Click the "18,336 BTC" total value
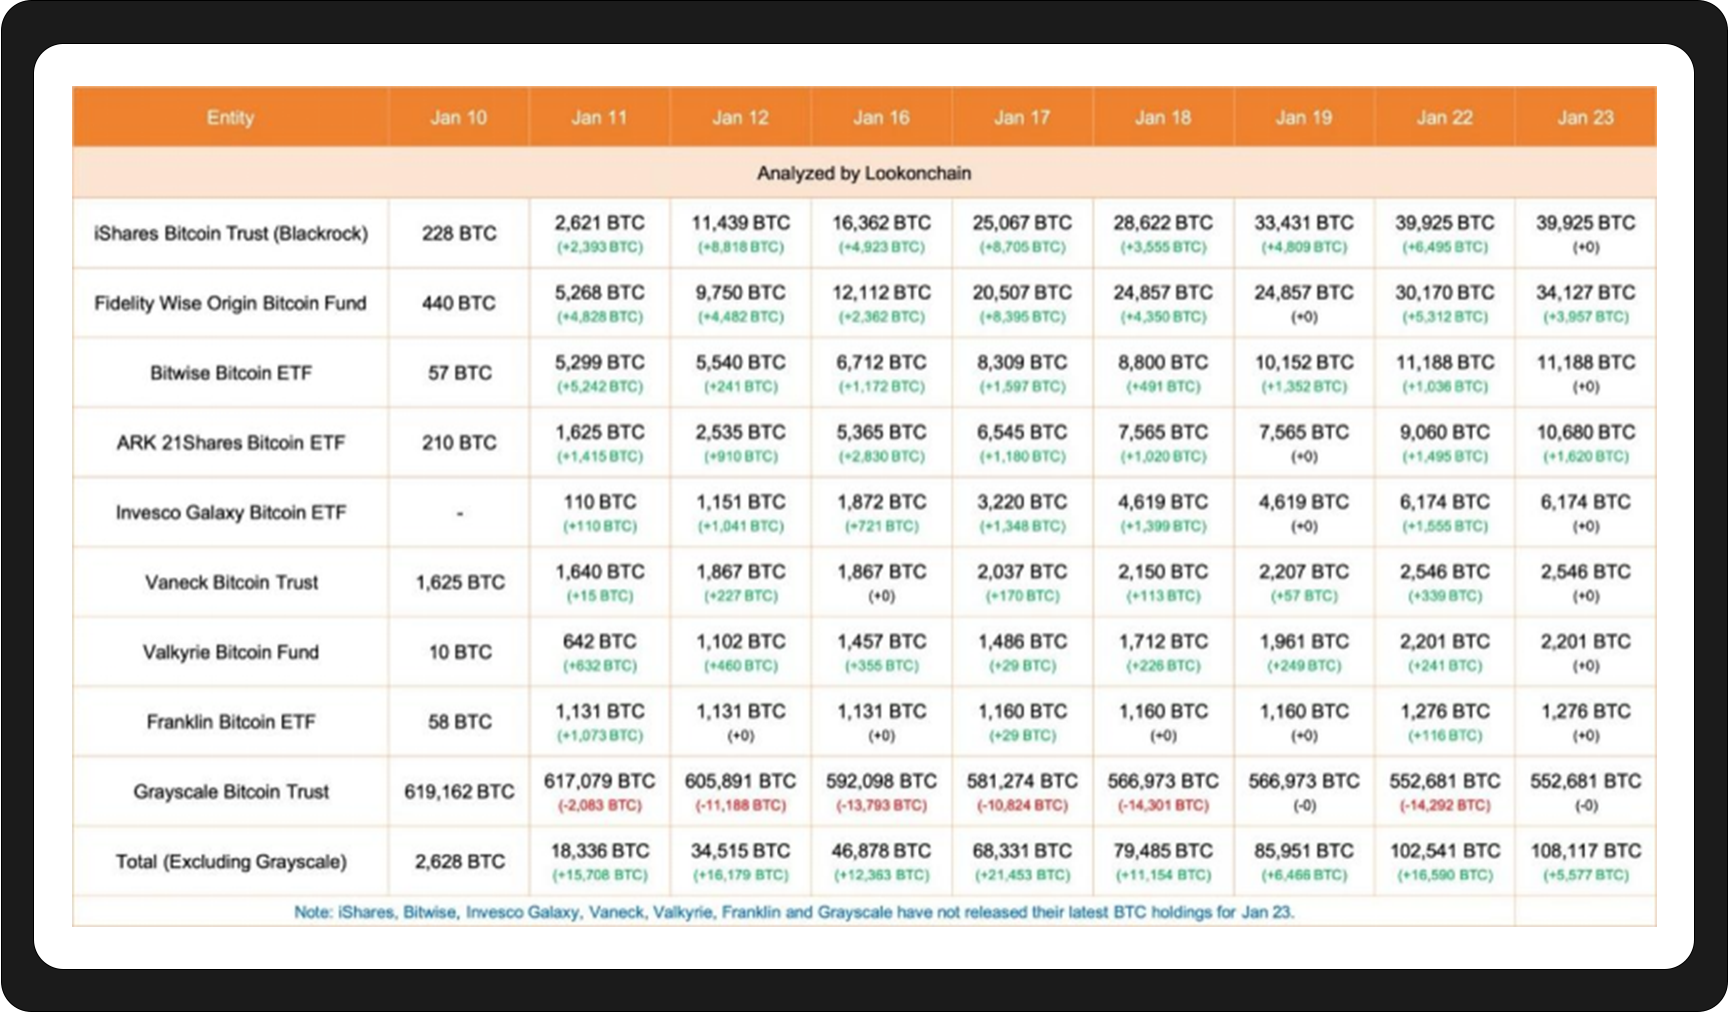This screenshot has height=1014, width=1728. pos(600,851)
